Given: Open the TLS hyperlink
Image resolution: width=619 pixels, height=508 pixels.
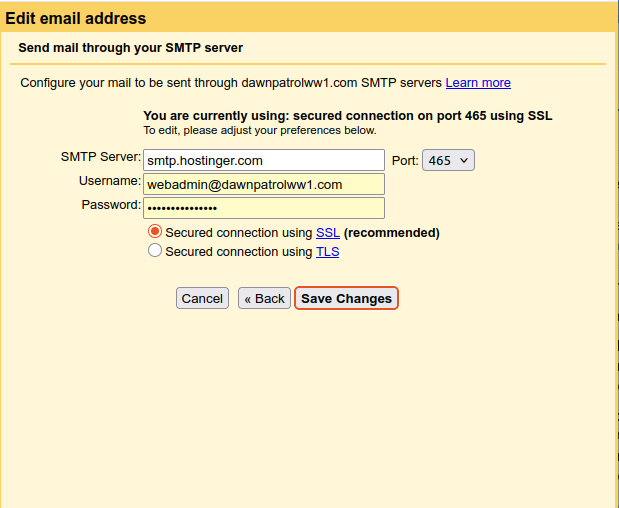Looking at the screenshot, I should tap(327, 252).
